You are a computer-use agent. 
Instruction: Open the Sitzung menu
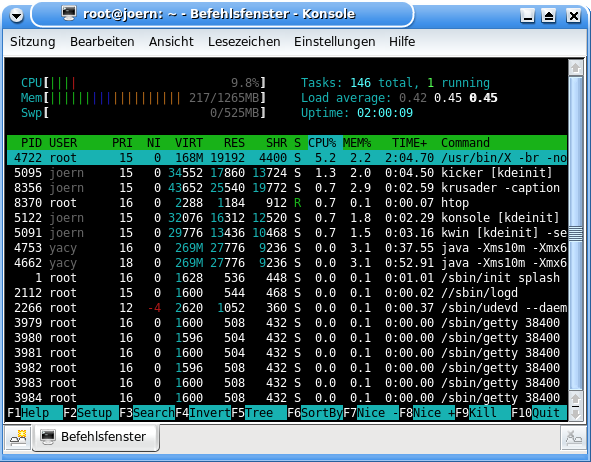[x=33, y=41]
